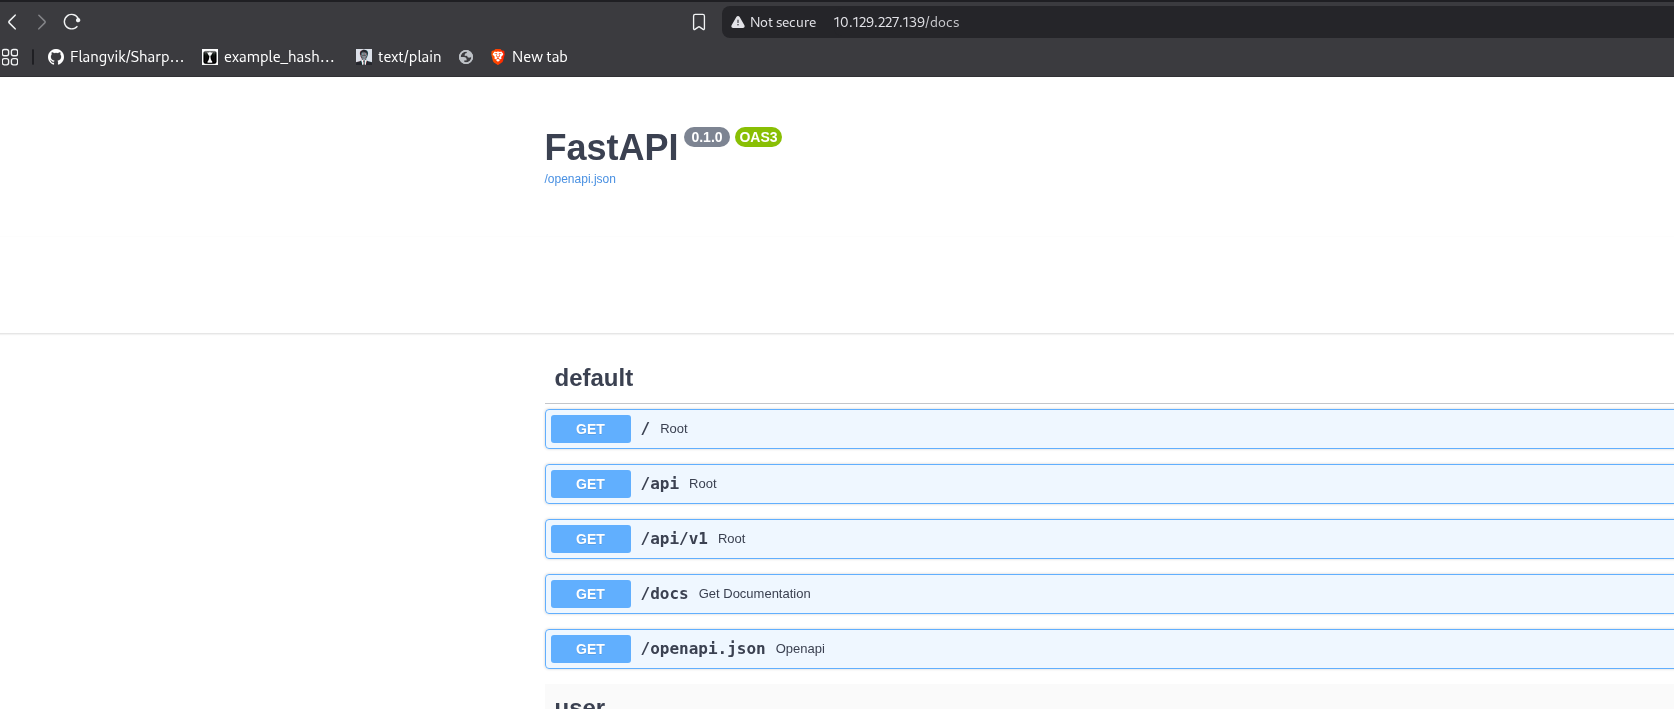Reload the page with refresh icon
Screen dimensions: 1674x709
point(72,22)
